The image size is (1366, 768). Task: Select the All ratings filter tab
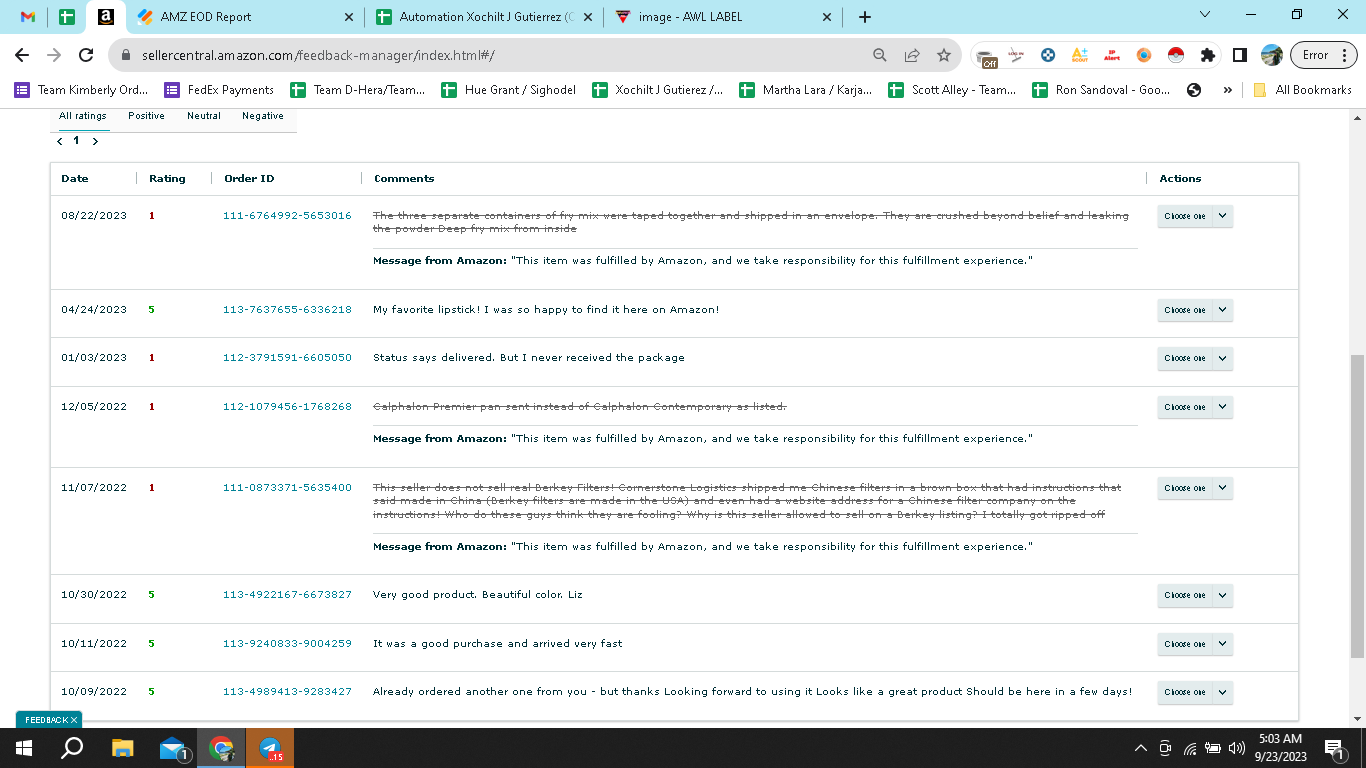tap(82, 116)
